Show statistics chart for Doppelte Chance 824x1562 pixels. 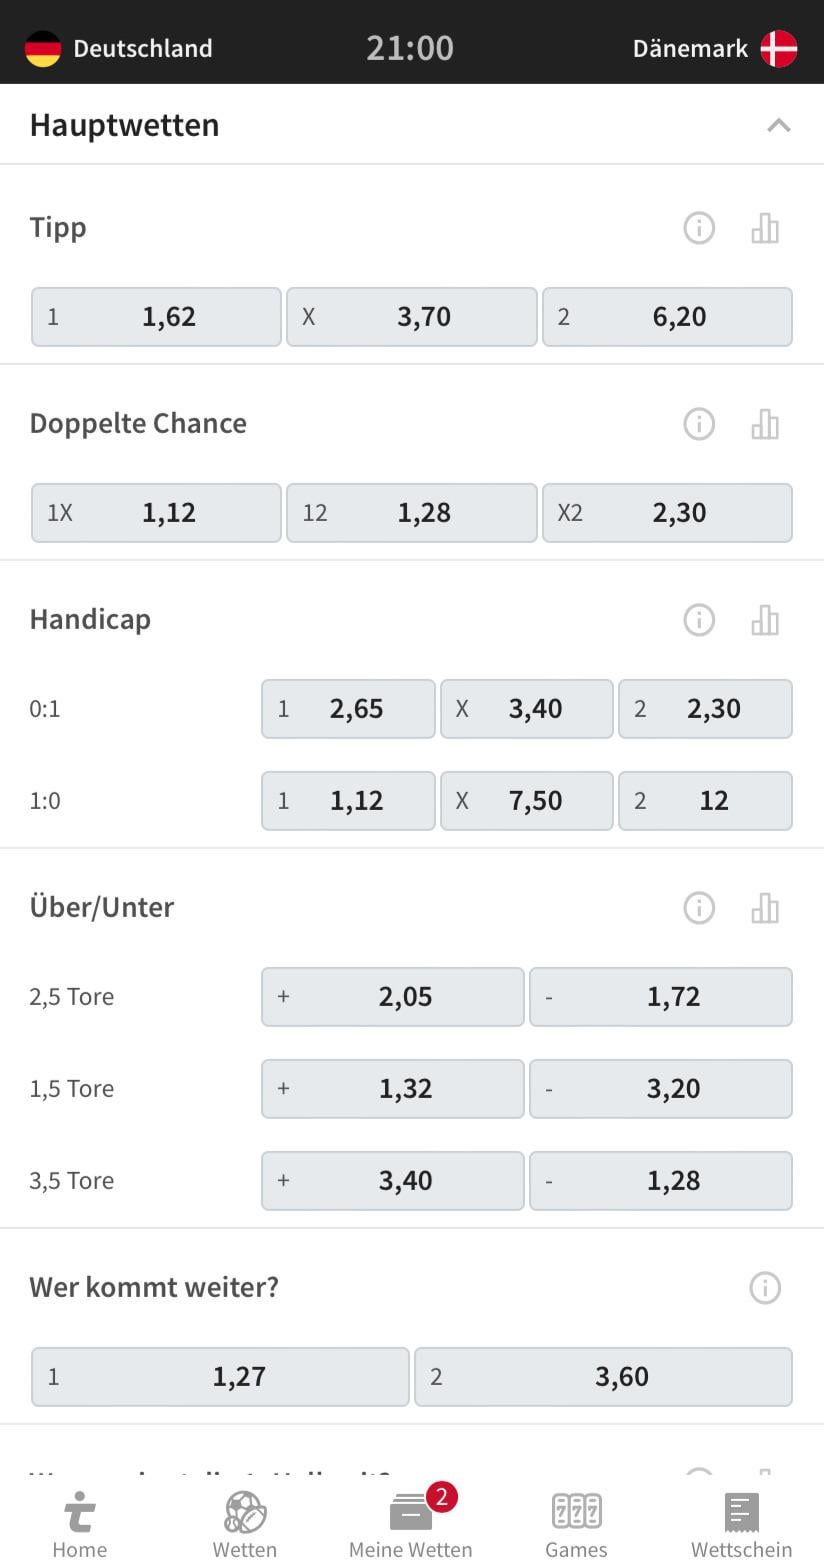tap(765, 424)
